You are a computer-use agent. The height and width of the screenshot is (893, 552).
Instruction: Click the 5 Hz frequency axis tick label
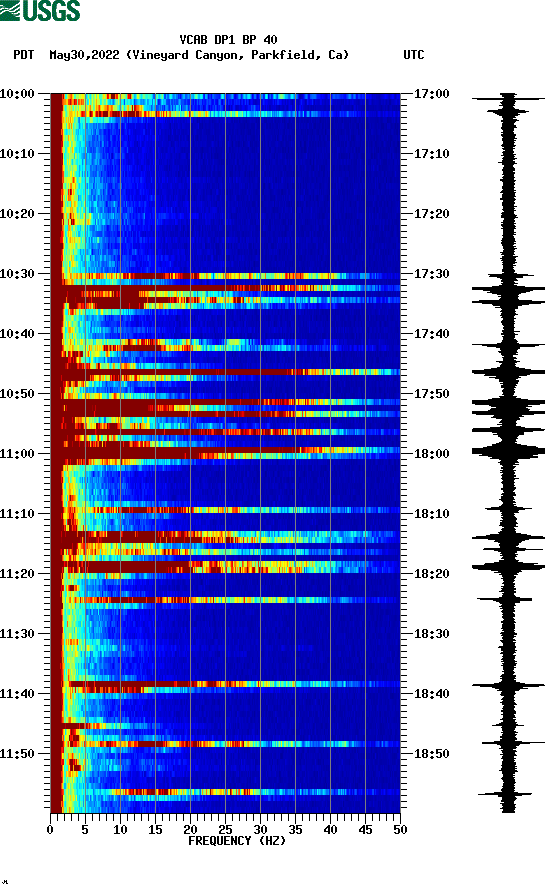(x=85, y=830)
